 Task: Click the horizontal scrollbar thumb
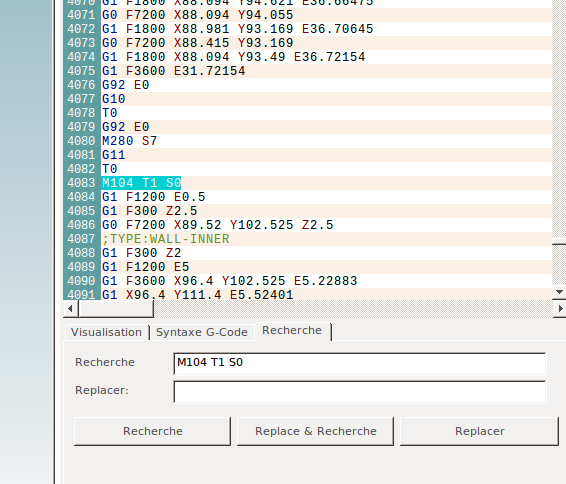tap(116, 309)
